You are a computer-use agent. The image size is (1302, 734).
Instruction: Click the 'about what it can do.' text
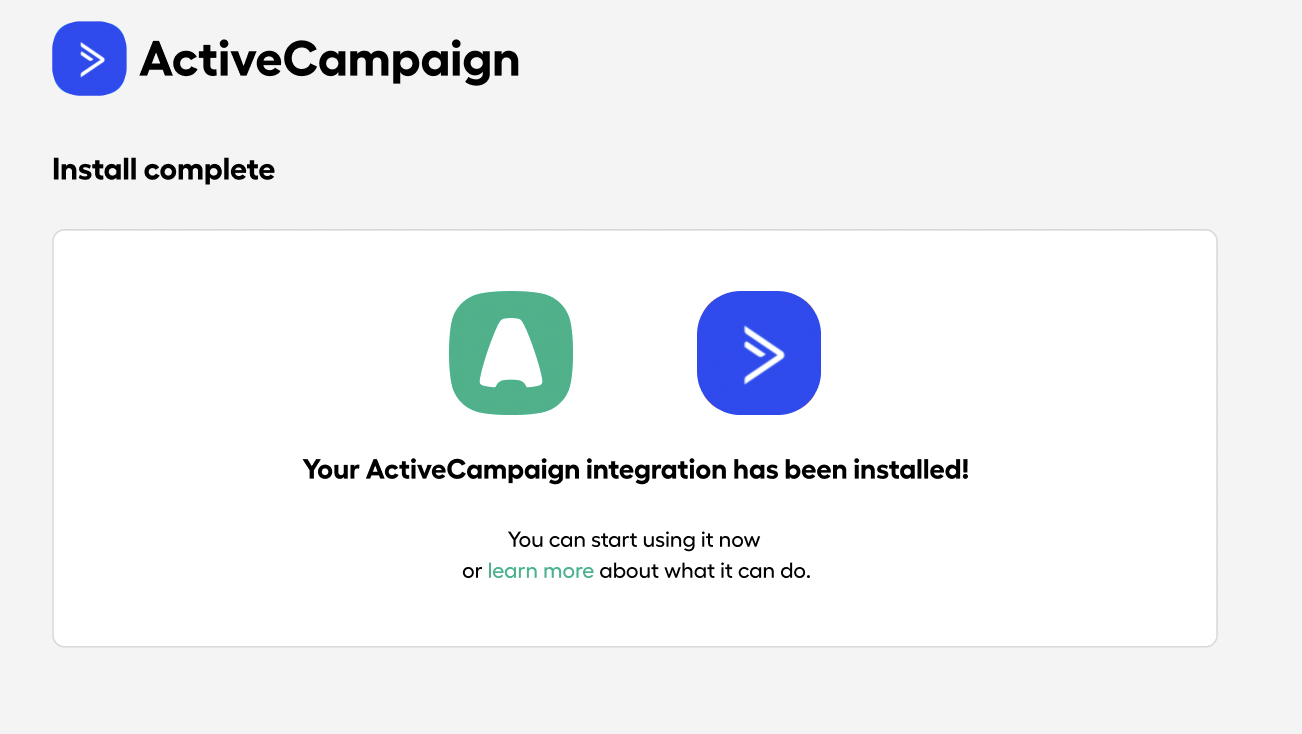pyautogui.click(x=705, y=571)
